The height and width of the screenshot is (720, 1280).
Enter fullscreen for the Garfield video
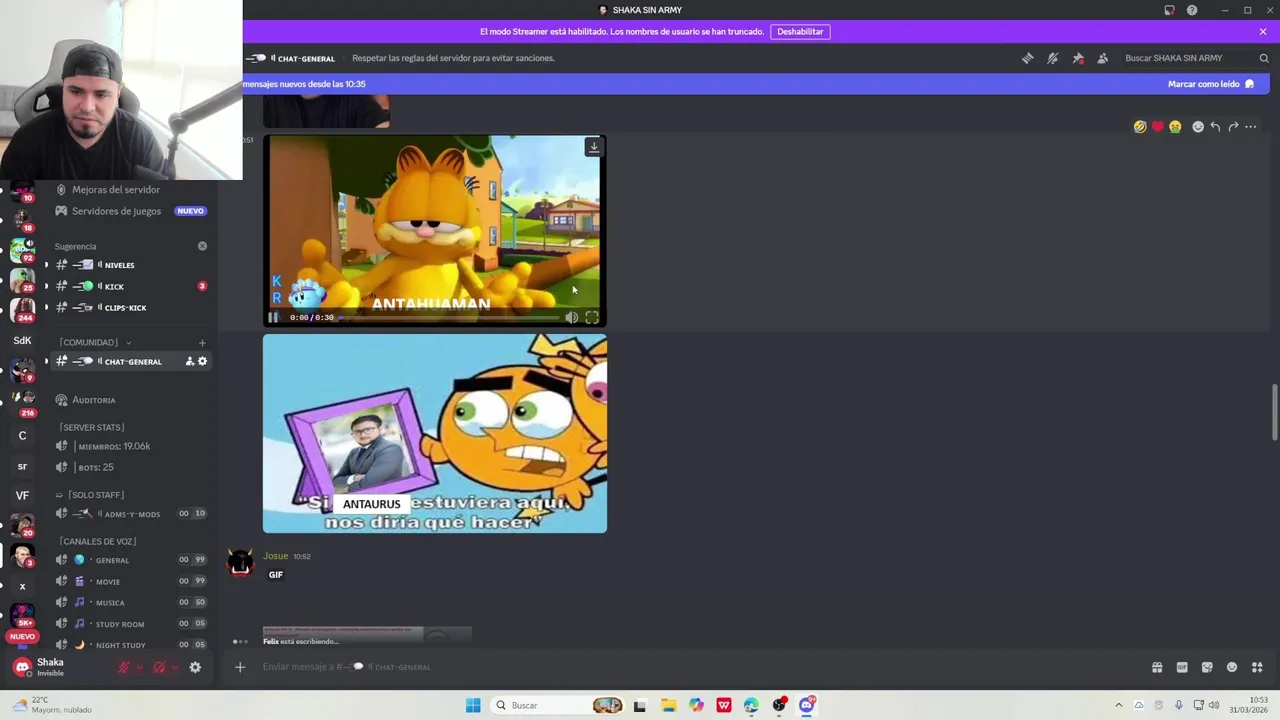pyautogui.click(x=592, y=317)
